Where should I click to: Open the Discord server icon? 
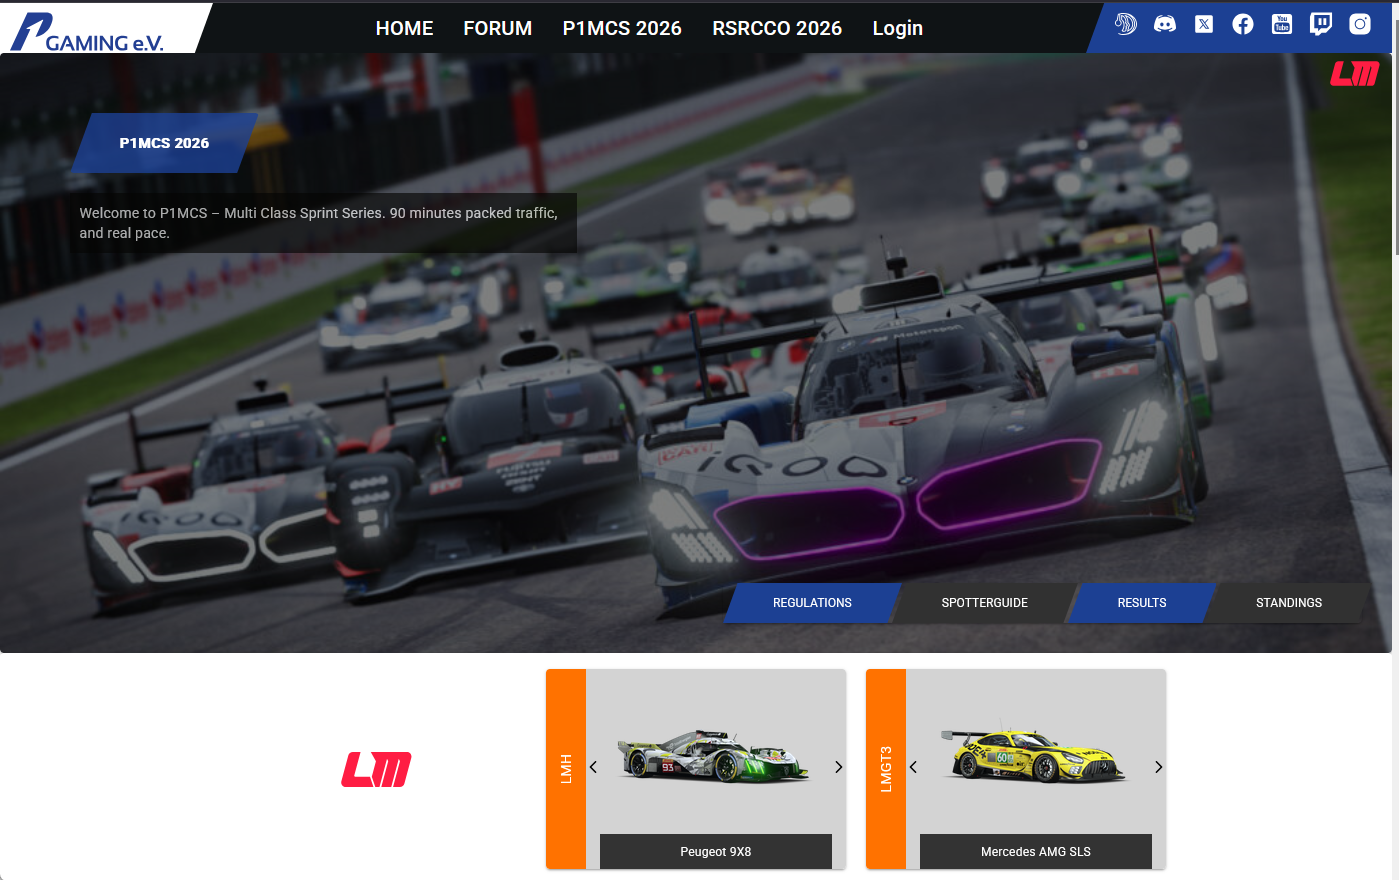(1165, 24)
